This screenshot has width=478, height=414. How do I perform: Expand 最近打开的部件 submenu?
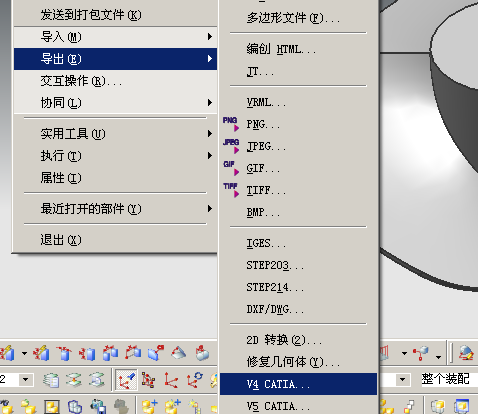[115, 209]
